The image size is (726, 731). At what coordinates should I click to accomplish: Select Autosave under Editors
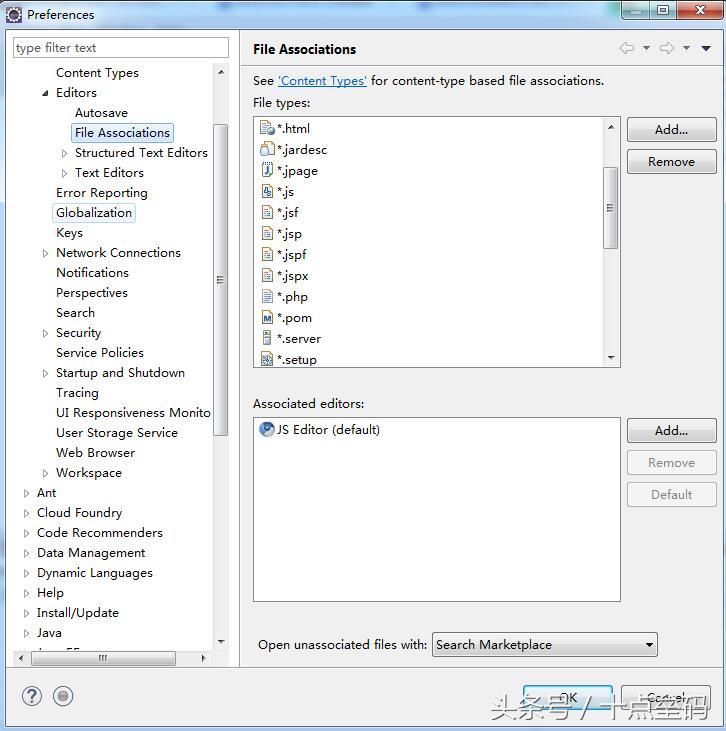tap(101, 113)
